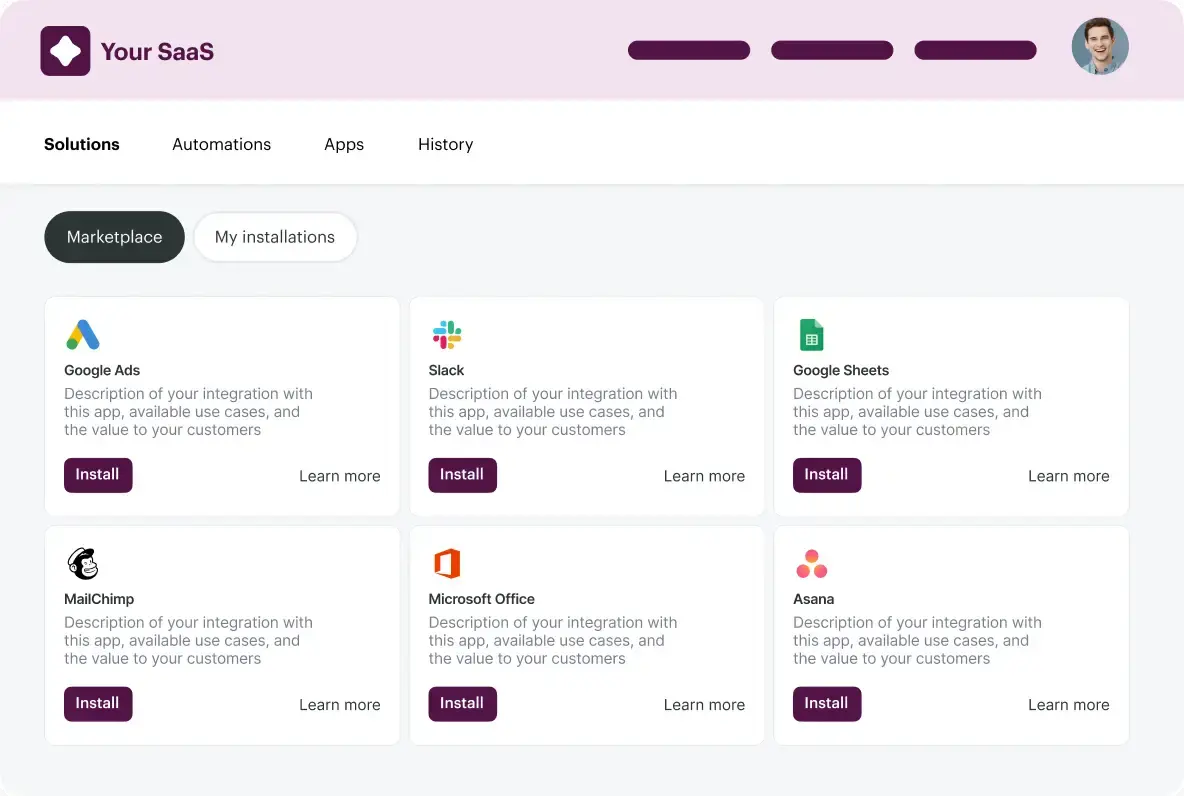Screen dimensions: 1184x796
Task: Install the Google Ads integration
Action: tap(98, 475)
